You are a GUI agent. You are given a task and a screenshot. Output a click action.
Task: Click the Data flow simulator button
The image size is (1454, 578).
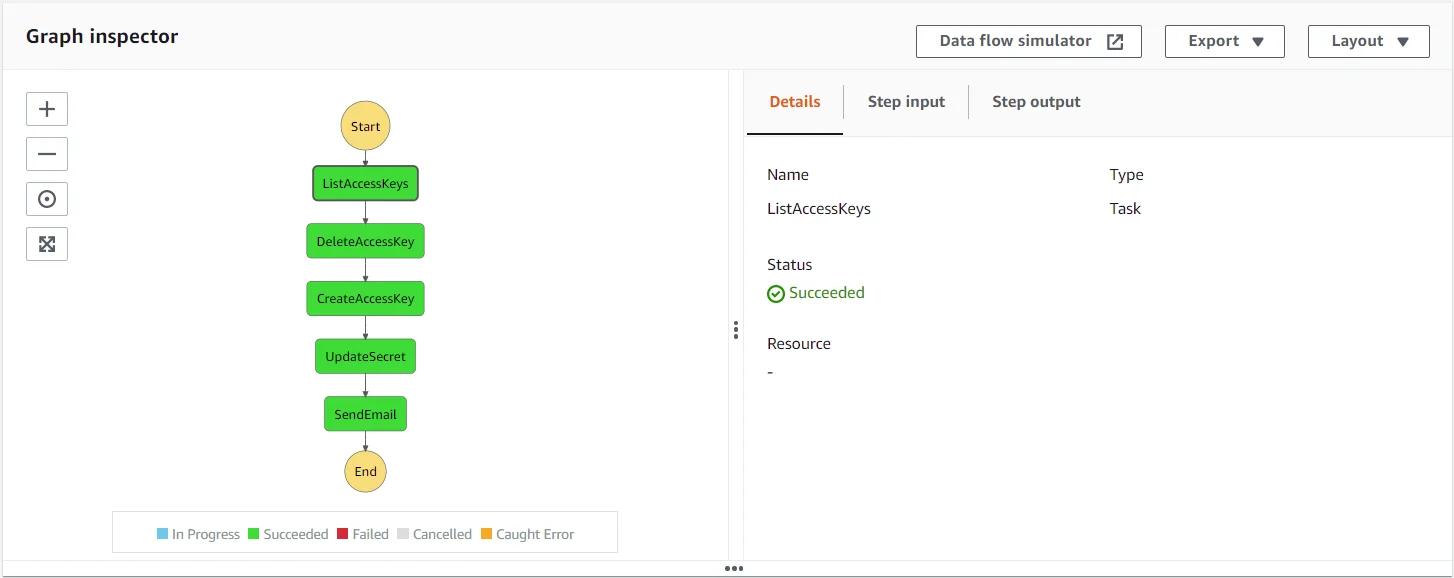(1017, 41)
